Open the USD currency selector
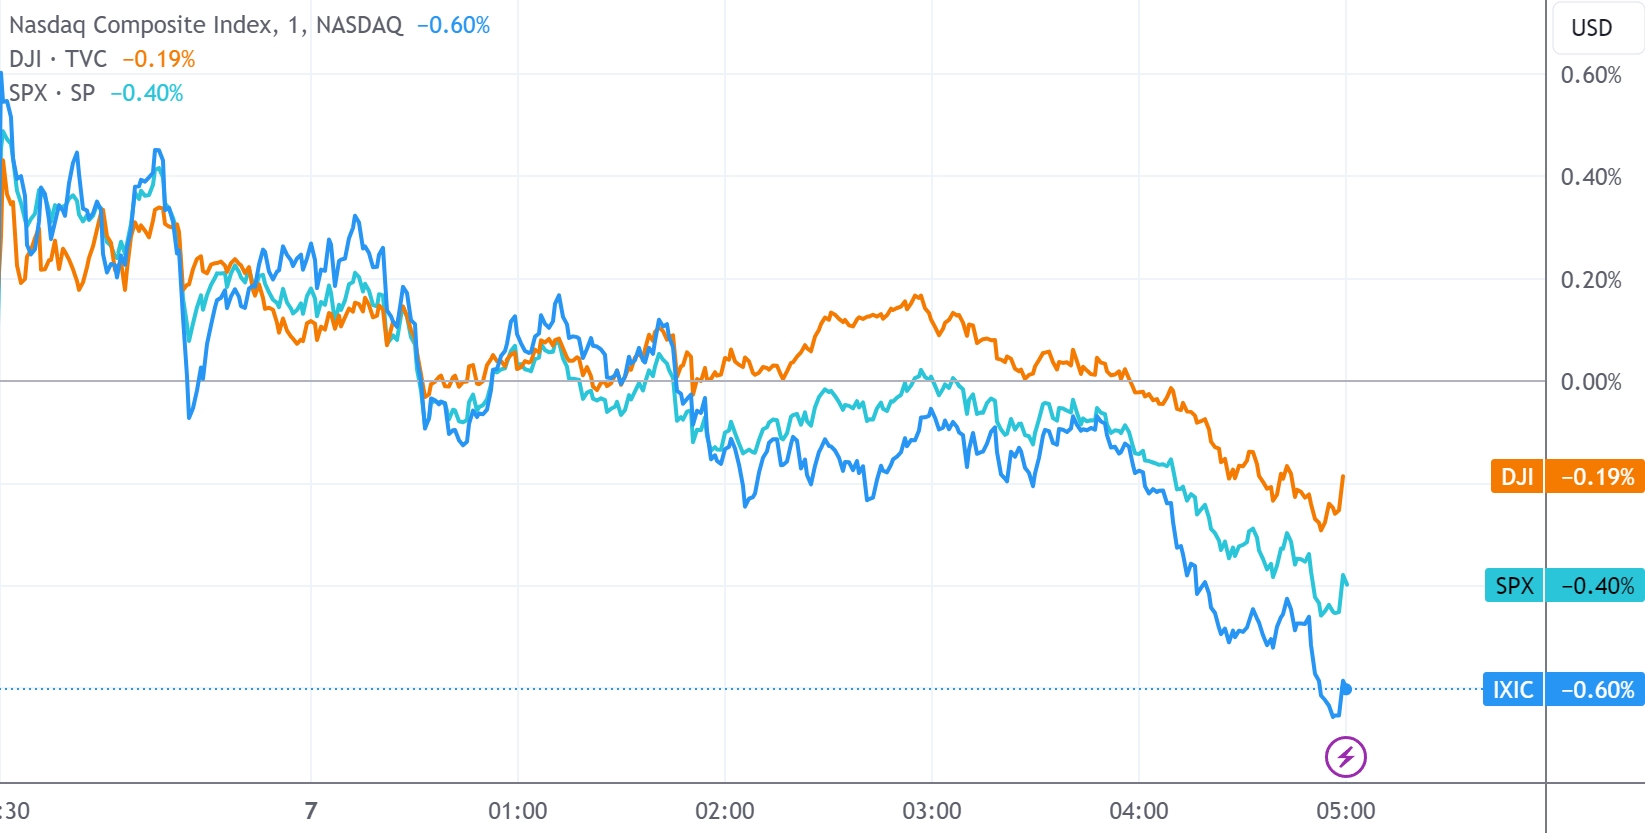Screen dimensions: 1645x833 coord(1591,28)
